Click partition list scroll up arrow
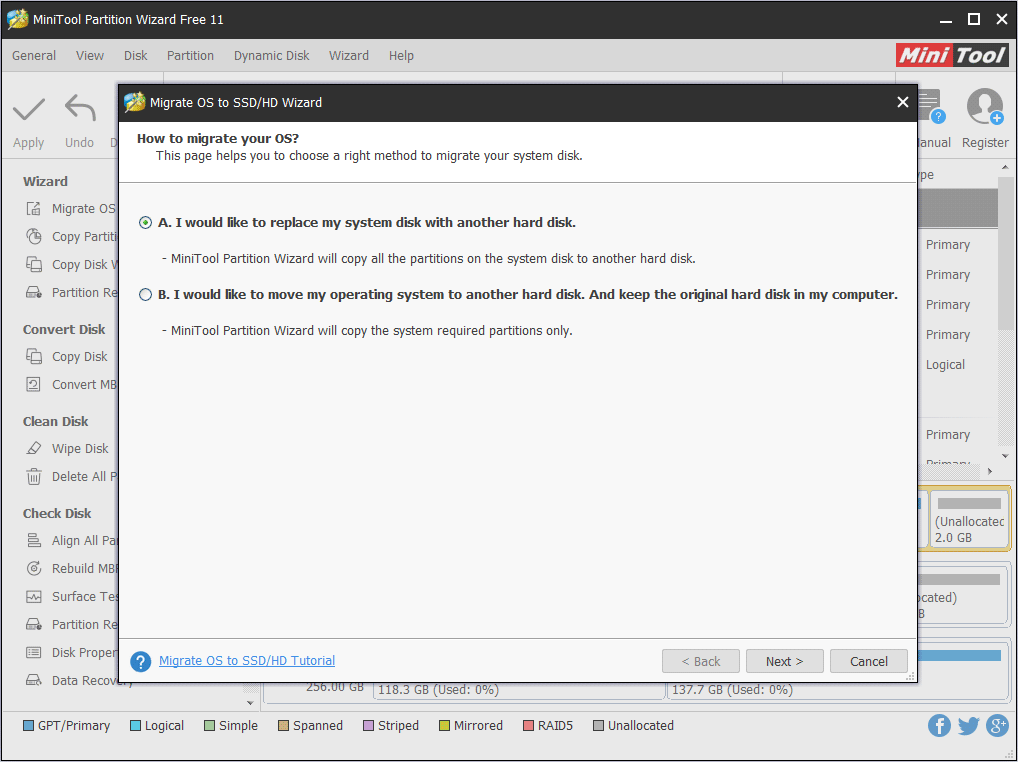 tap(1005, 167)
